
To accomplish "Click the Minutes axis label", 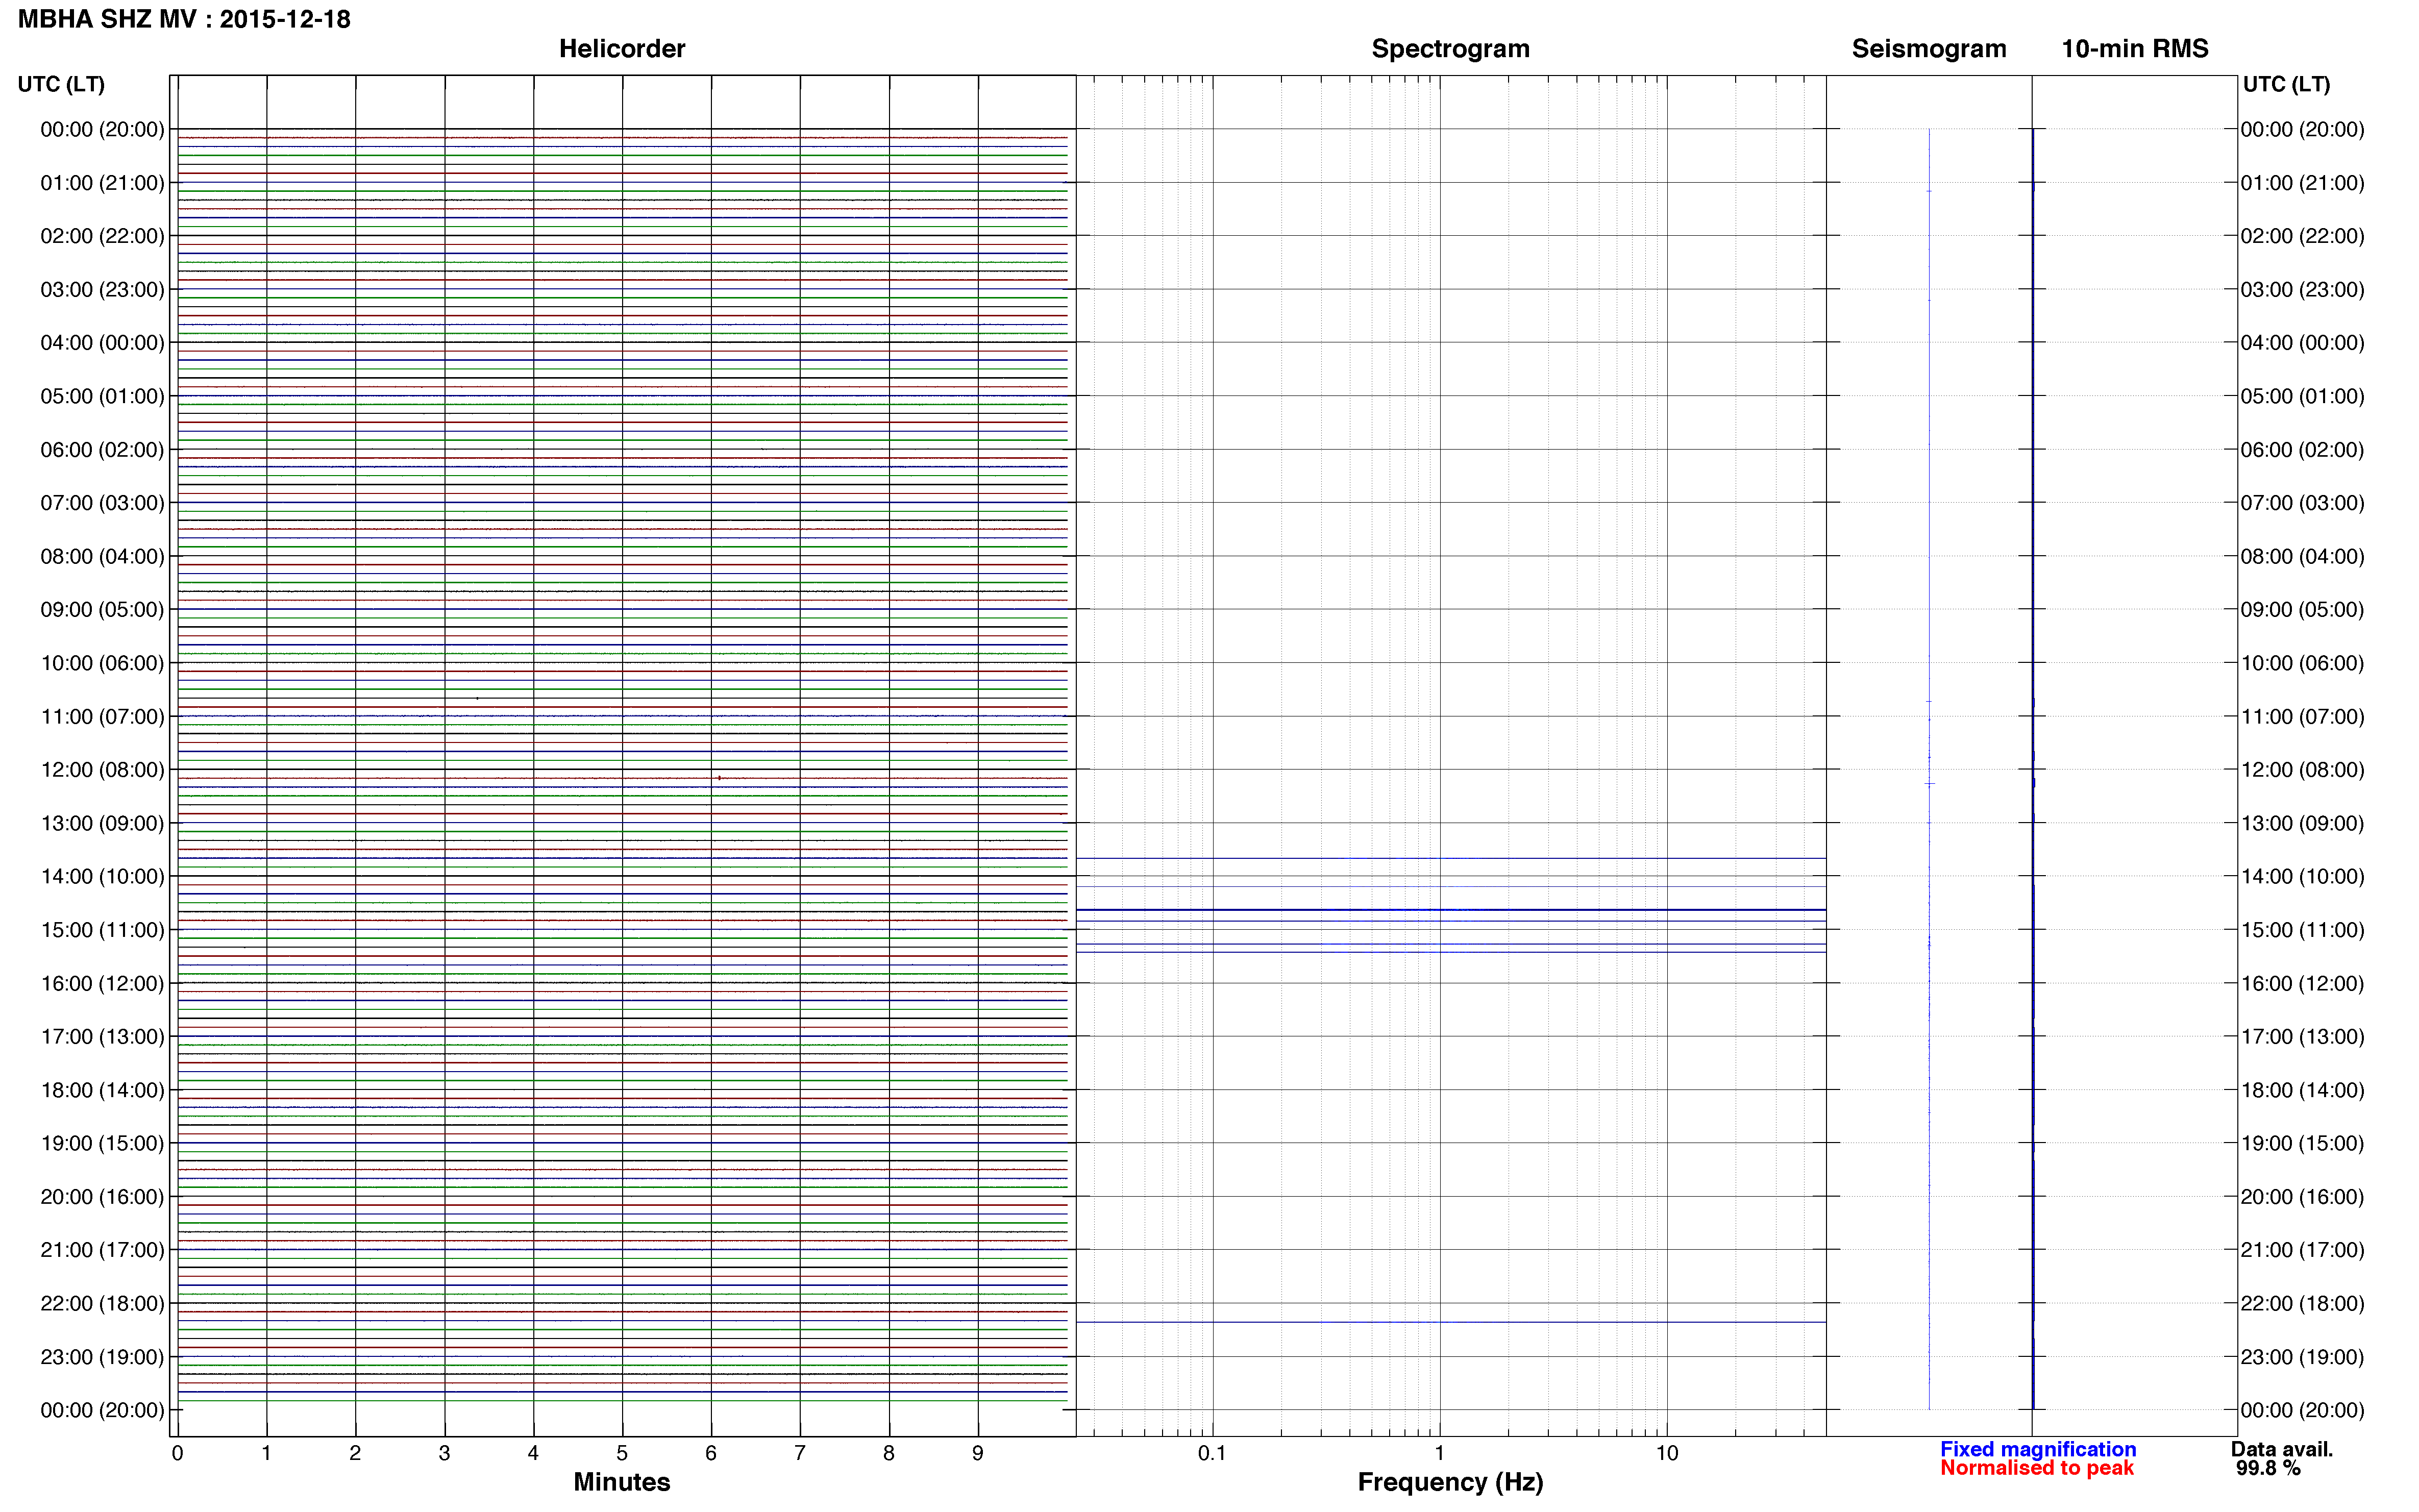I will [x=622, y=1482].
